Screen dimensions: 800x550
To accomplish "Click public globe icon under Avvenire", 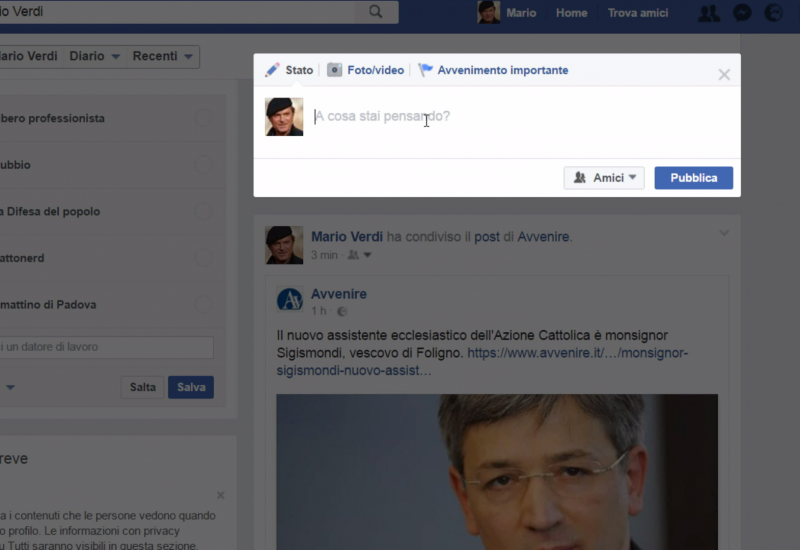I will (x=342, y=311).
